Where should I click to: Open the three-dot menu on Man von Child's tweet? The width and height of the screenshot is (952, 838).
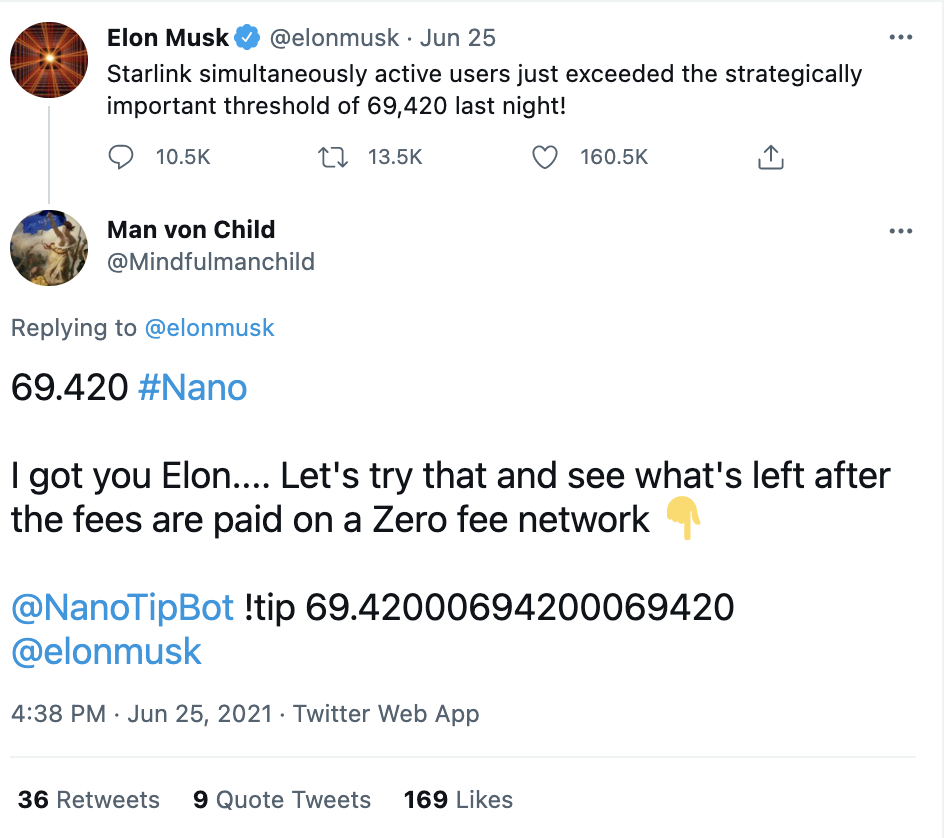click(x=901, y=231)
